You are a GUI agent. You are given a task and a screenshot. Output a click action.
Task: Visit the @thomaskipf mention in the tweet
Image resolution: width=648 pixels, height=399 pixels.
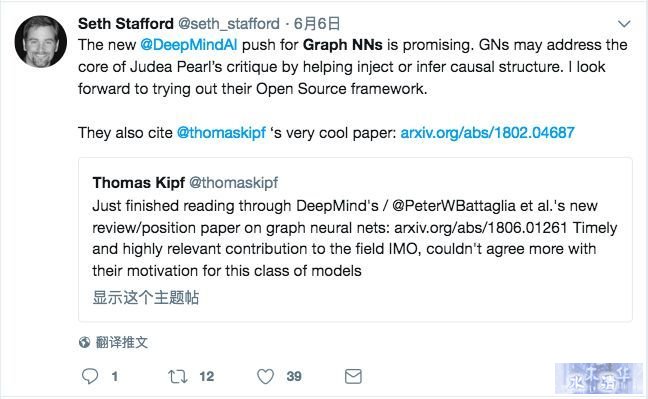click(221, 133)
